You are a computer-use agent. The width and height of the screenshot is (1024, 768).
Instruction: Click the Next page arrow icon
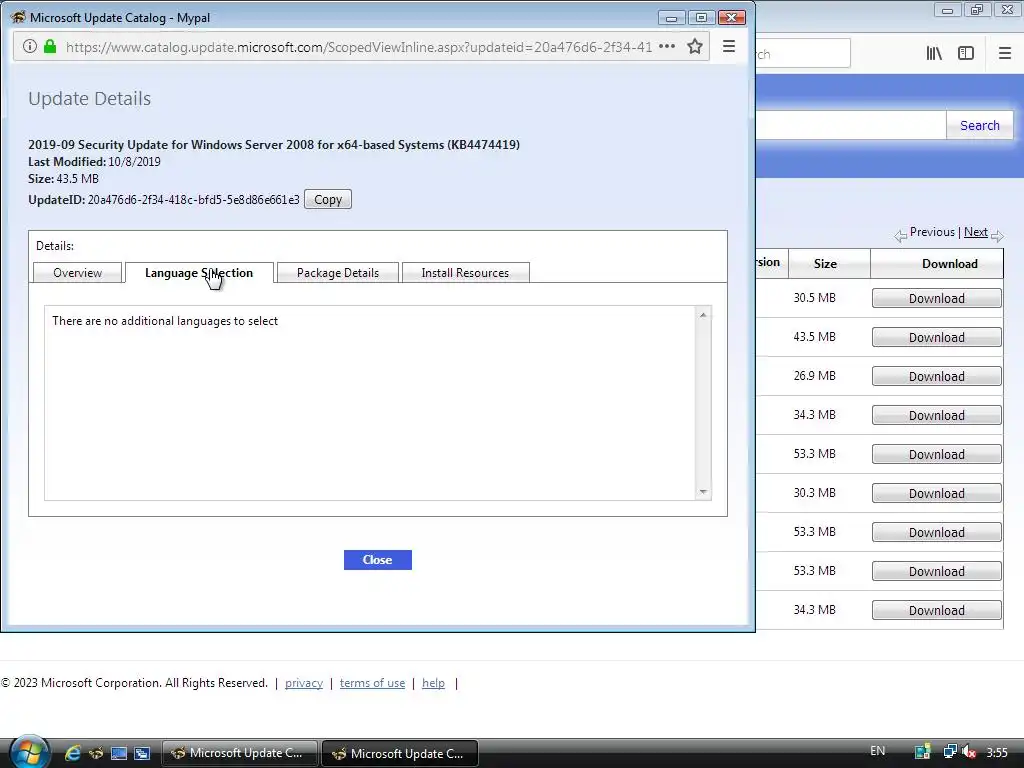(x=997, y=235)
